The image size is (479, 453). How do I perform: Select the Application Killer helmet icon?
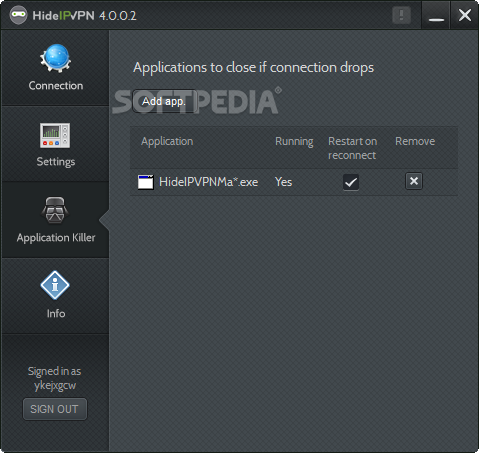click(x=55, y=210)
